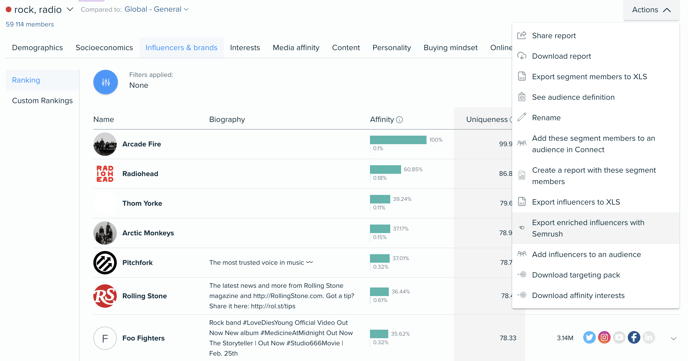Select Custom Rankings in the sidebar
The height and width of the screenshot is (361, 688).
[43, 100]
